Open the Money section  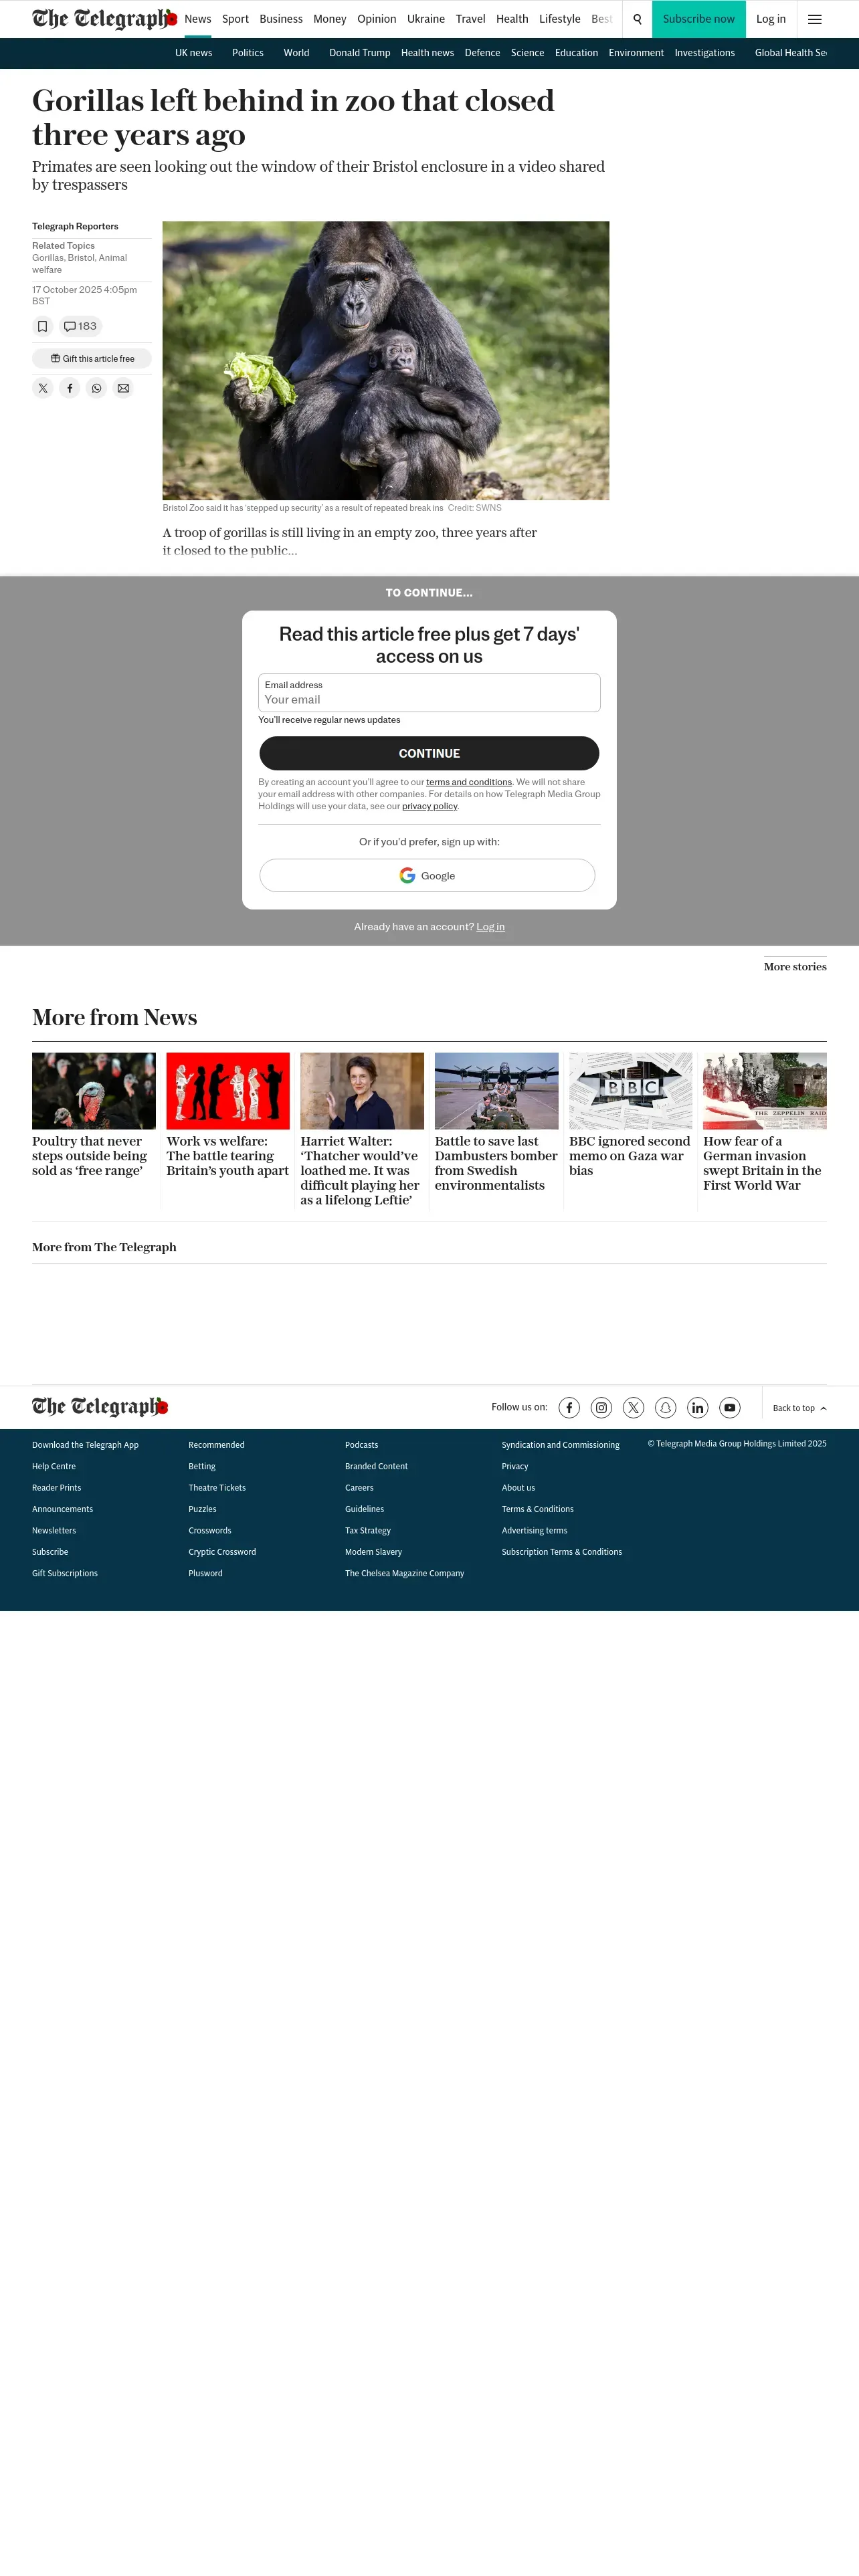tap(330, 19)
